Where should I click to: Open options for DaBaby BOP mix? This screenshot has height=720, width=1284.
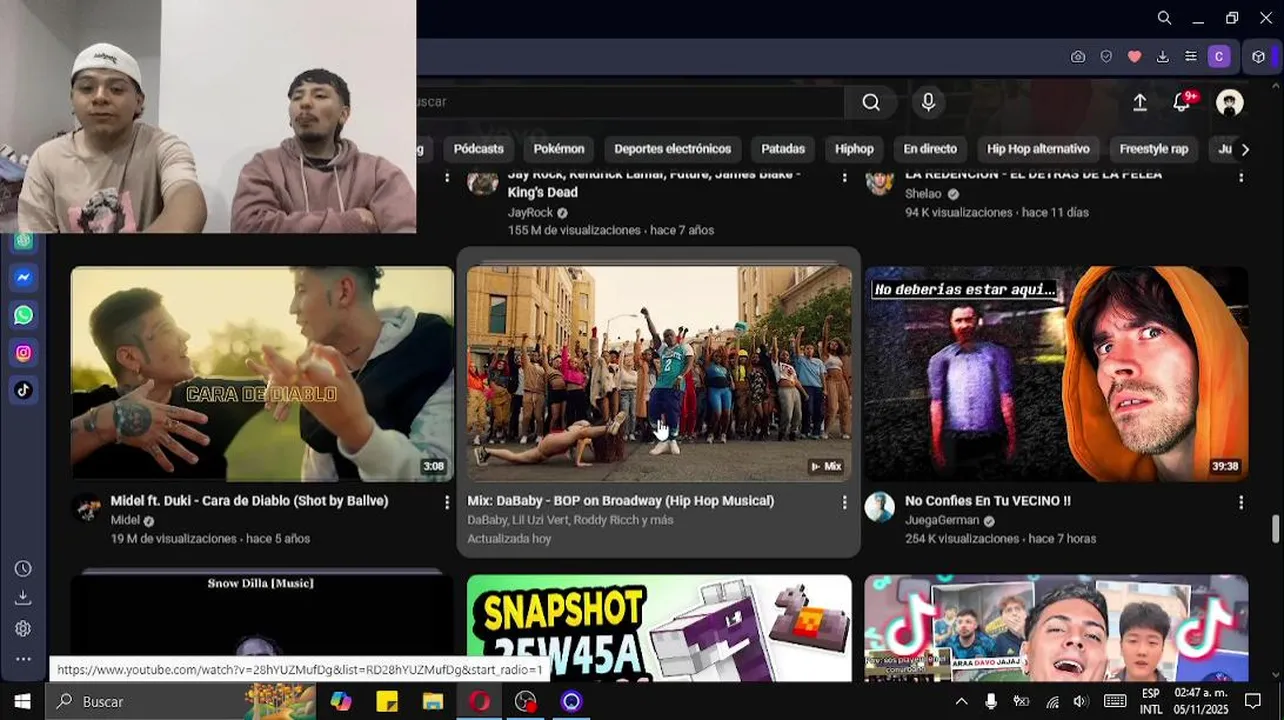click(x=844, y=502)
